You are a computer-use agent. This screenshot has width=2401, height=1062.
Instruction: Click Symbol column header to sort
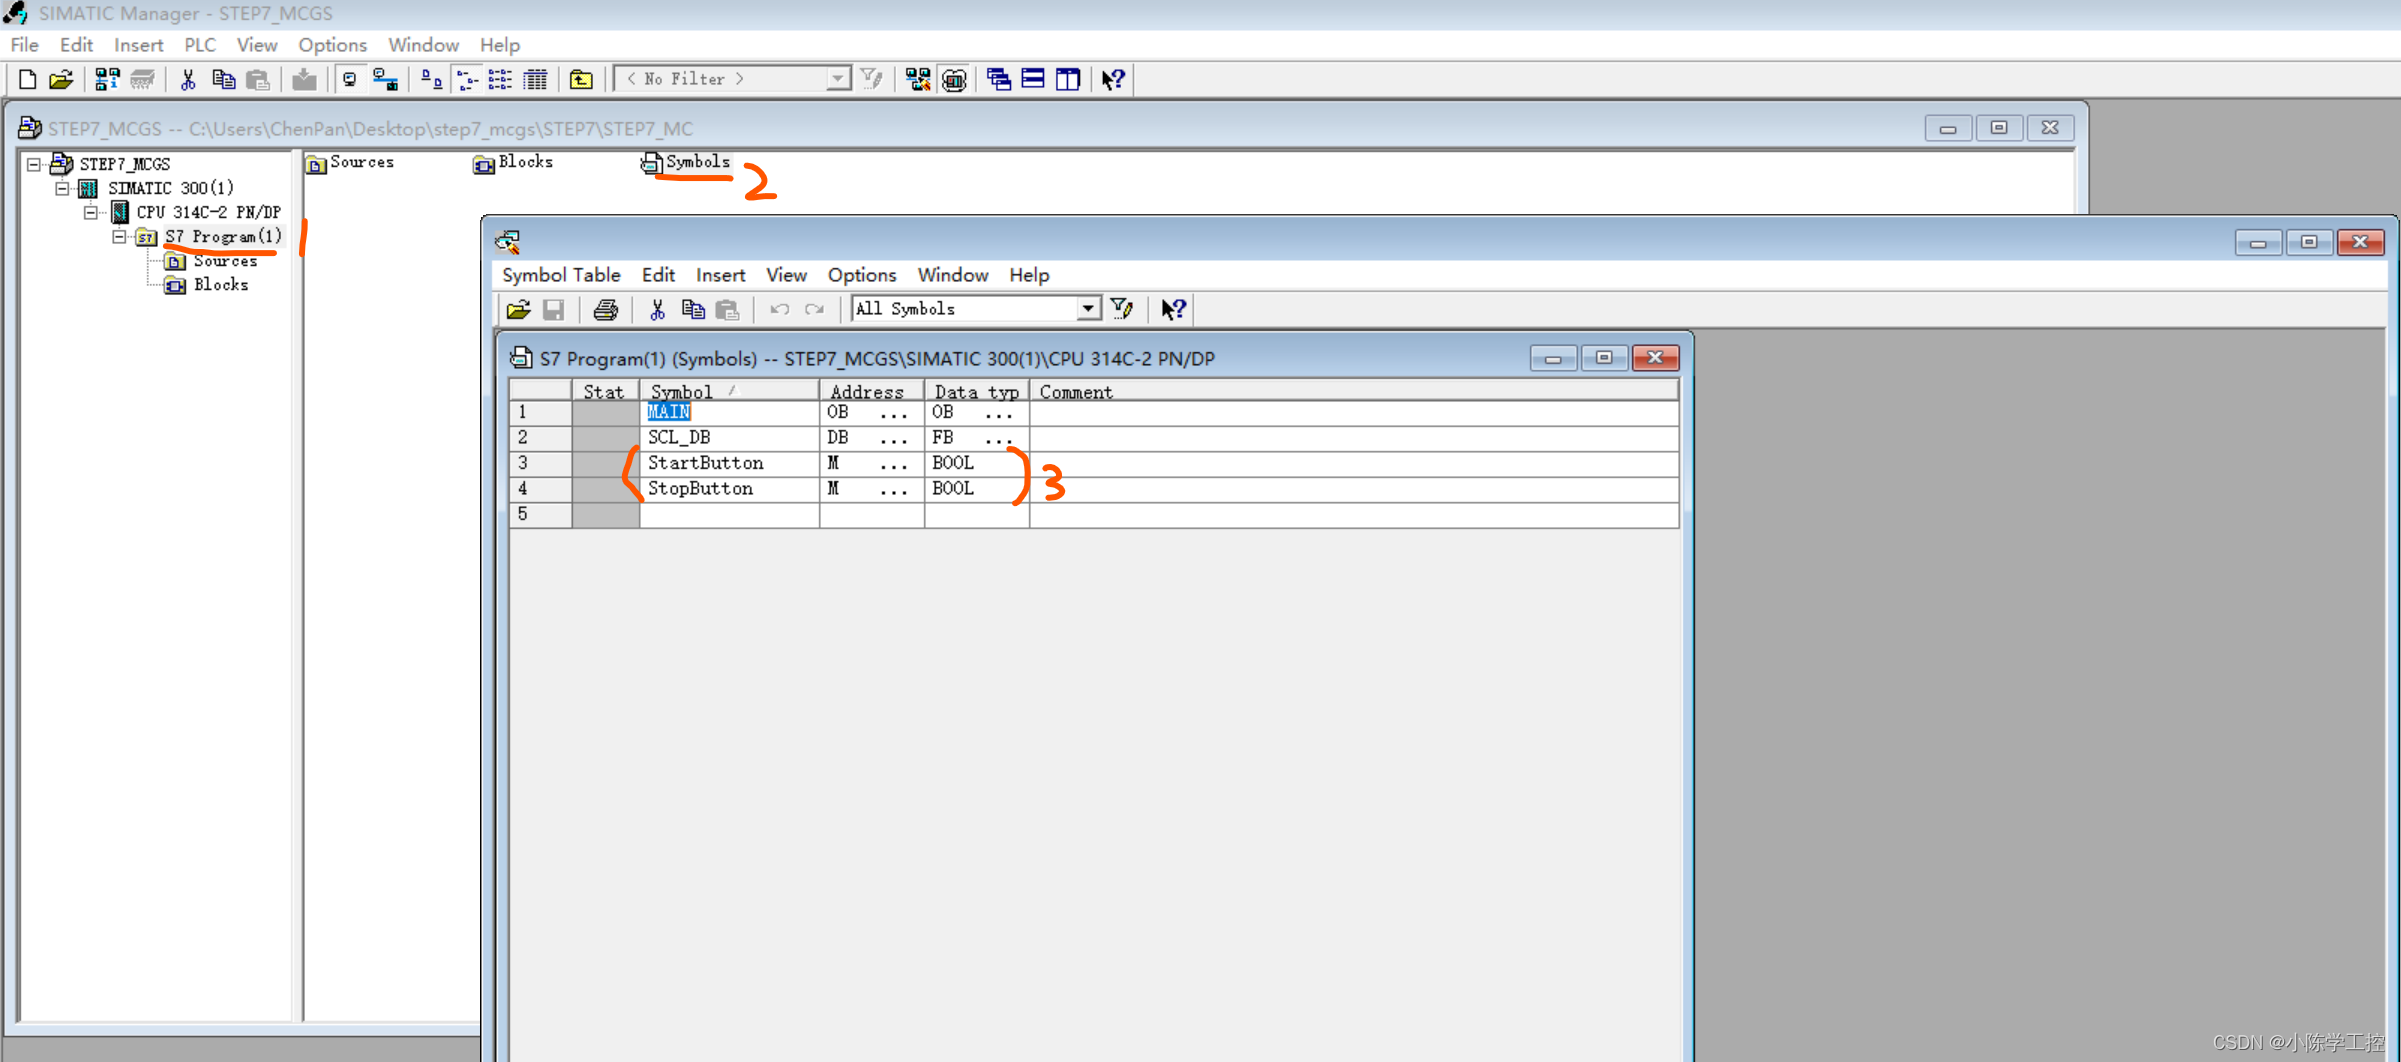point(729,391)
